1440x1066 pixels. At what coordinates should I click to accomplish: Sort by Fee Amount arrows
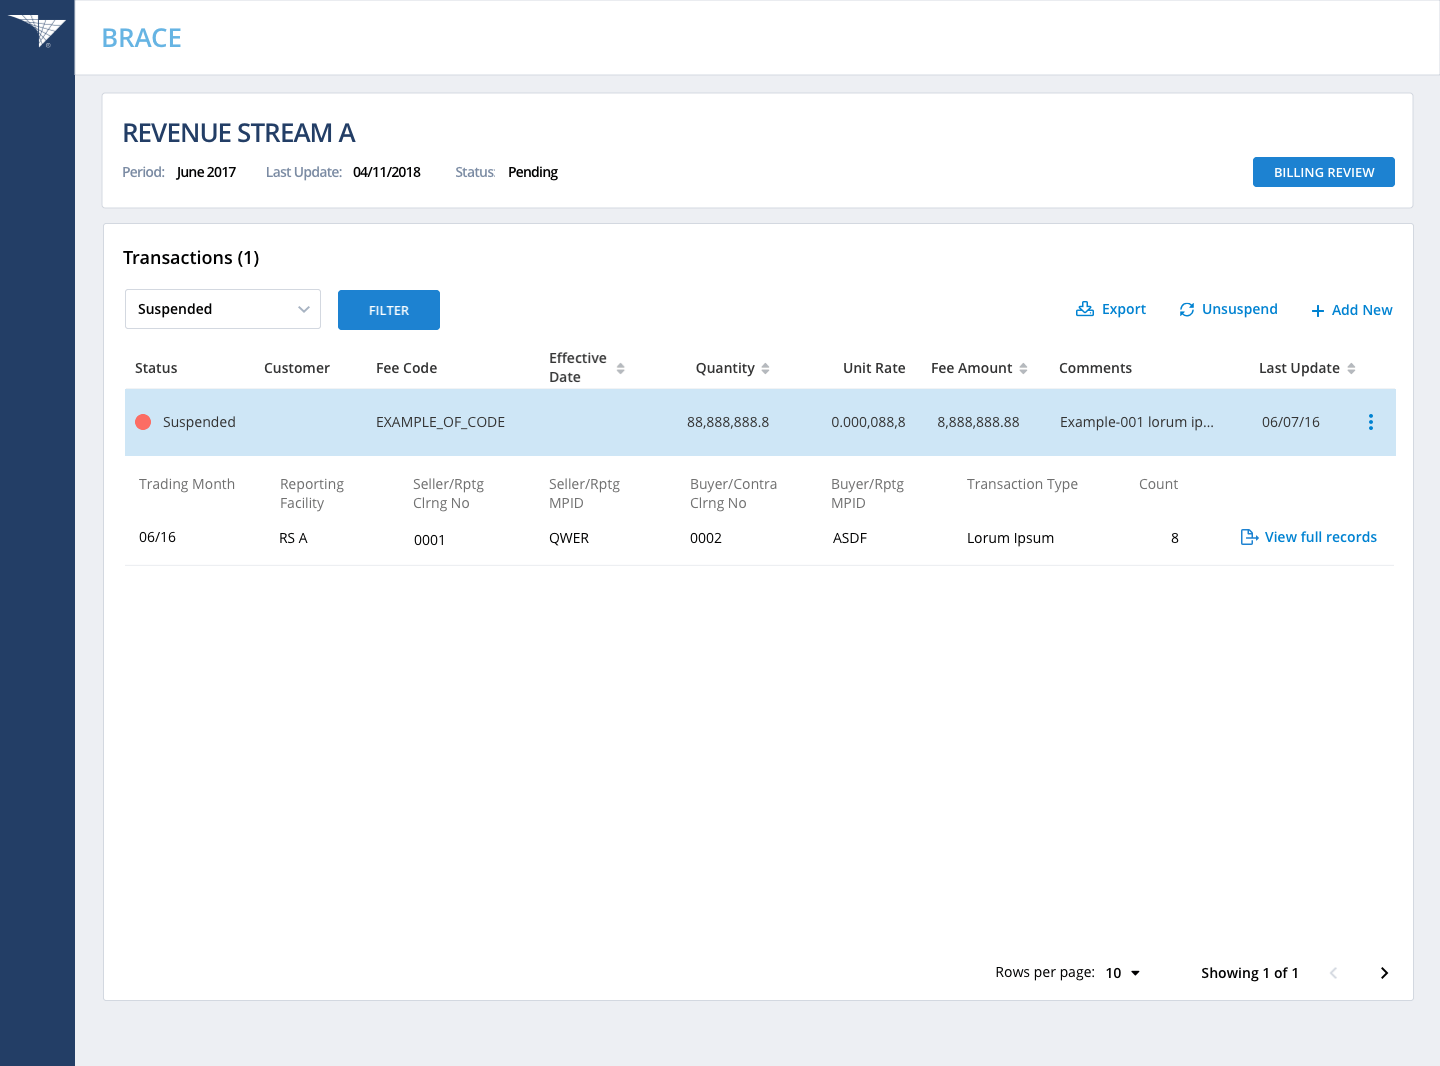pyautogui.click(x=1023, y=368)
